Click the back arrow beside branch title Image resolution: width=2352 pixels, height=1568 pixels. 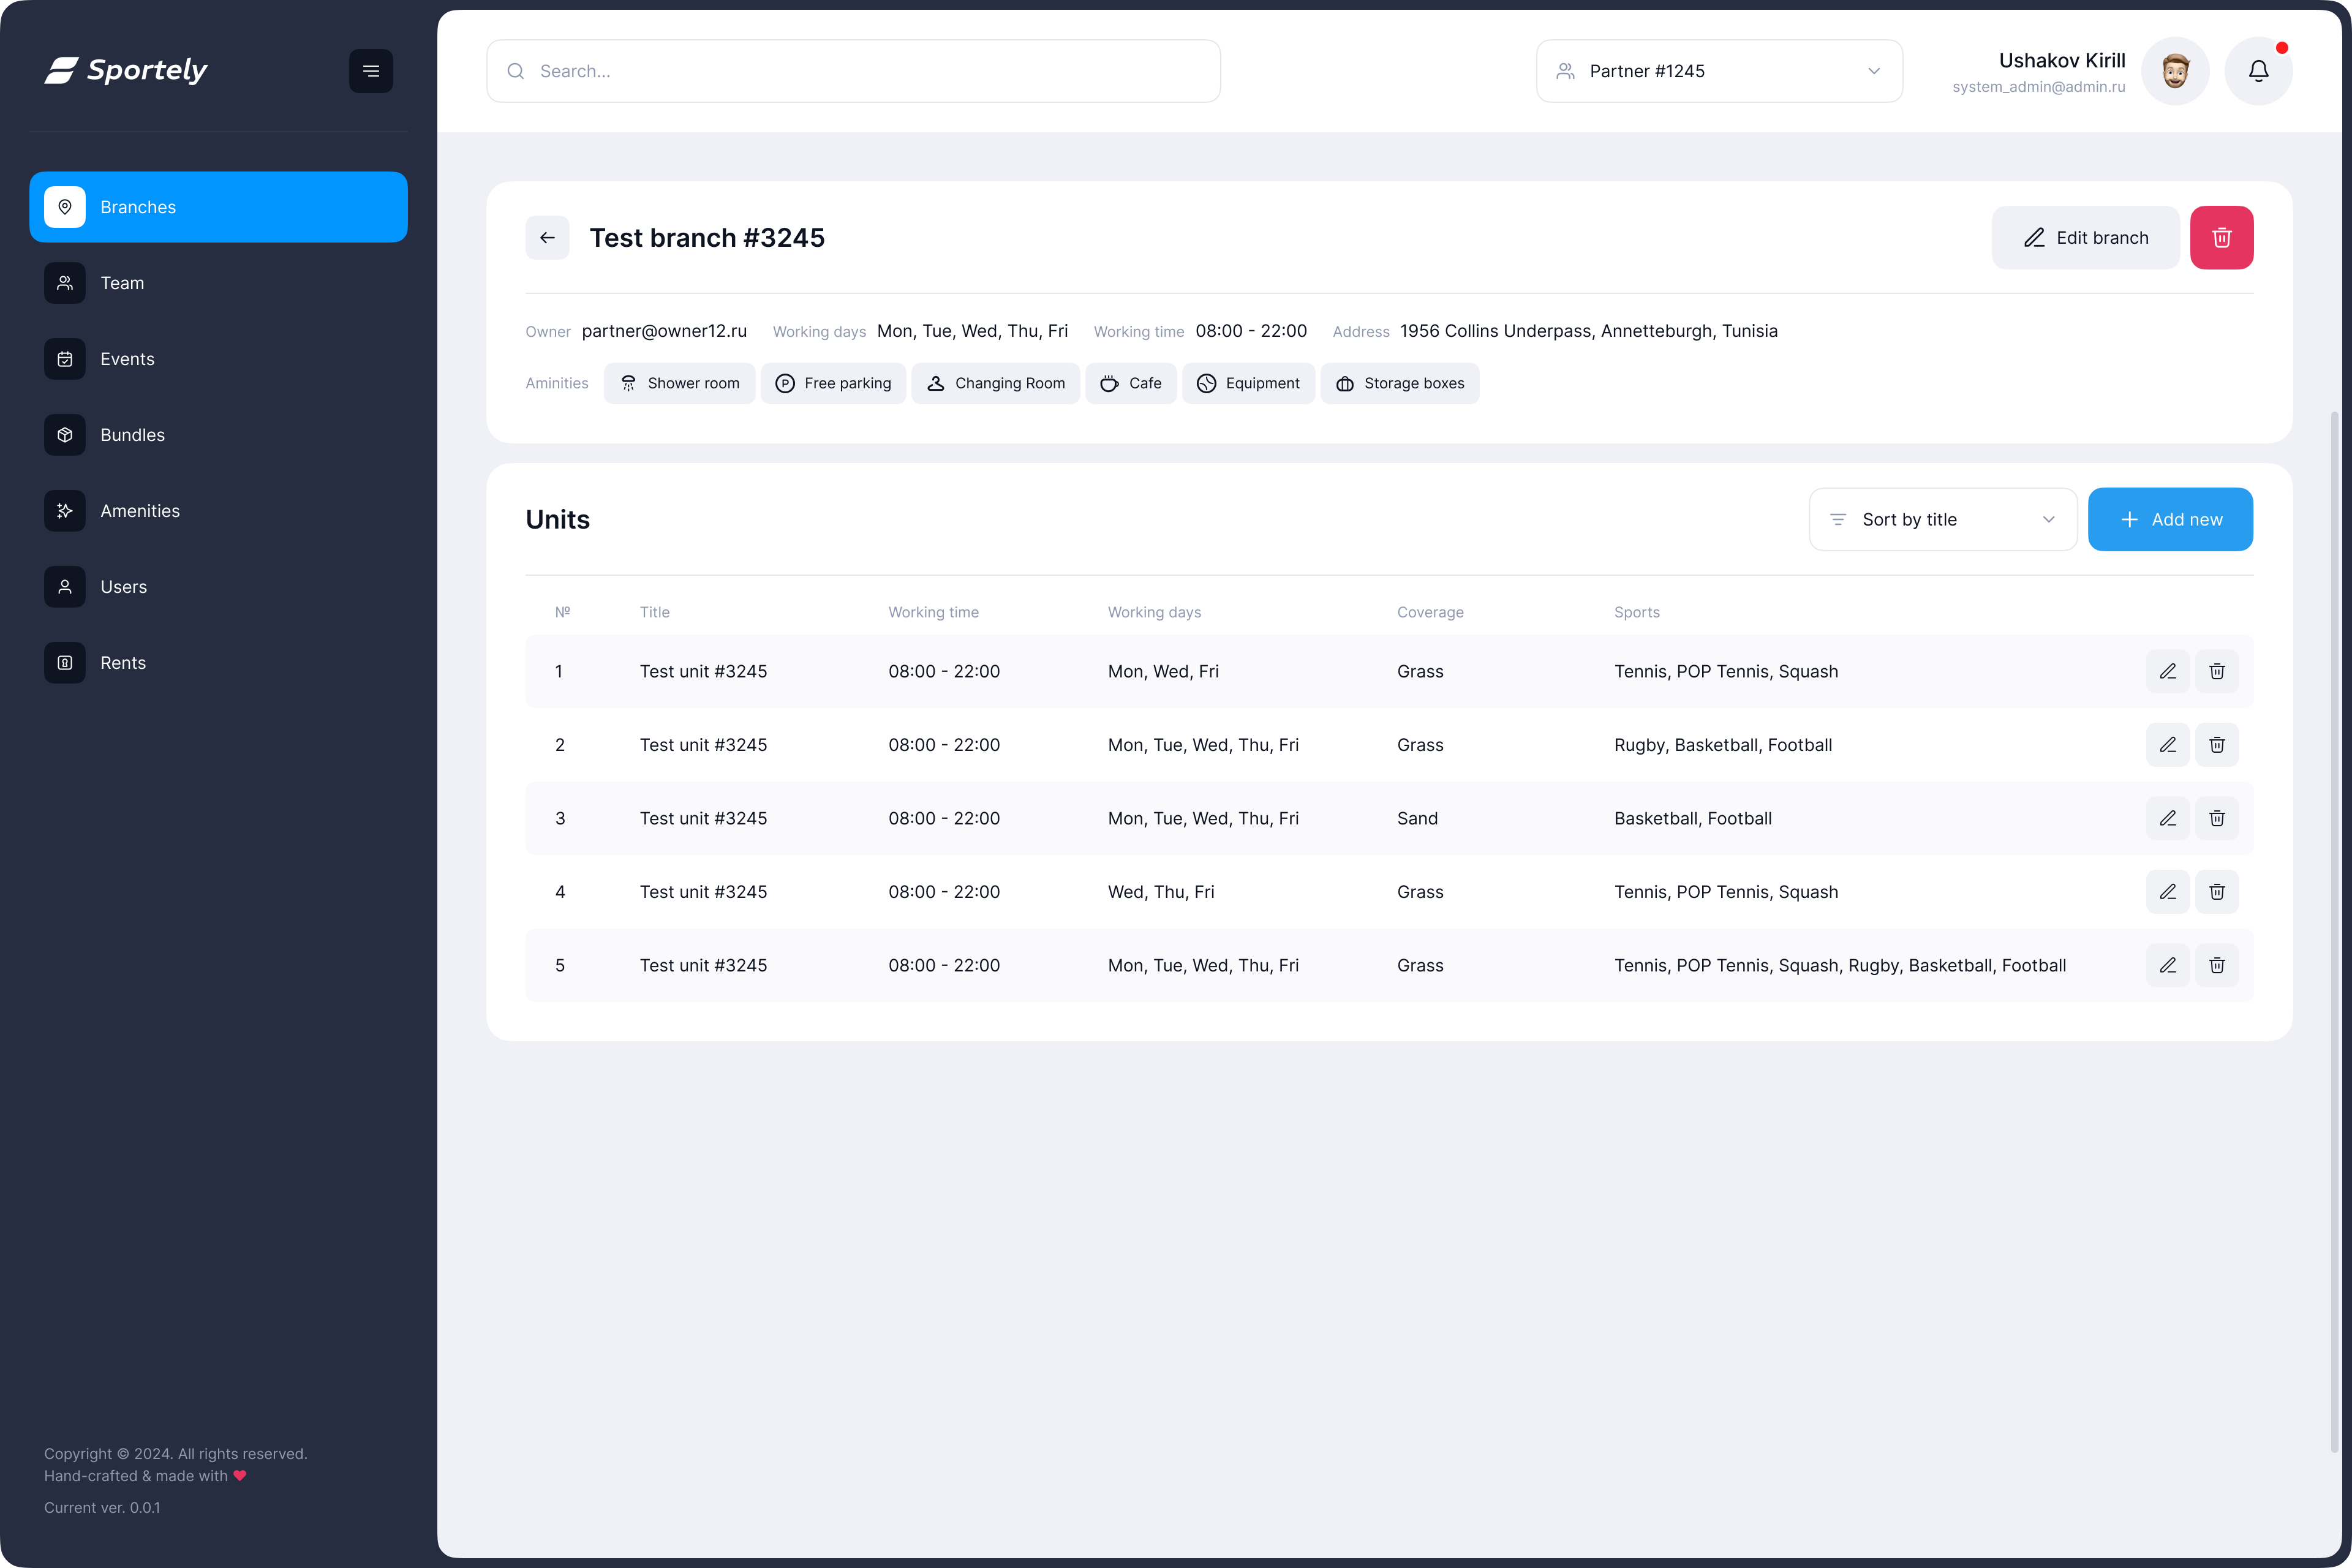pos(547,238)
